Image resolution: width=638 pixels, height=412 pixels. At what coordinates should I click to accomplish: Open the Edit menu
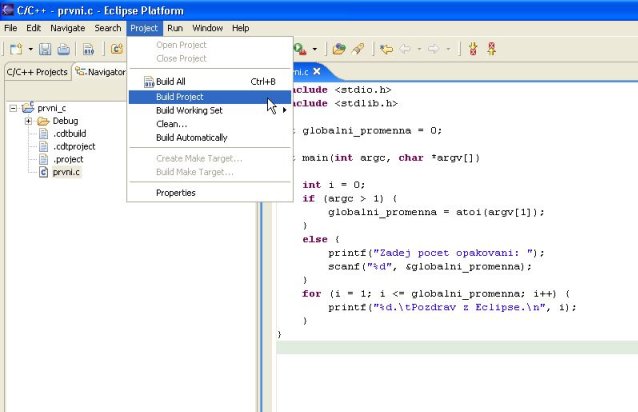33,28
